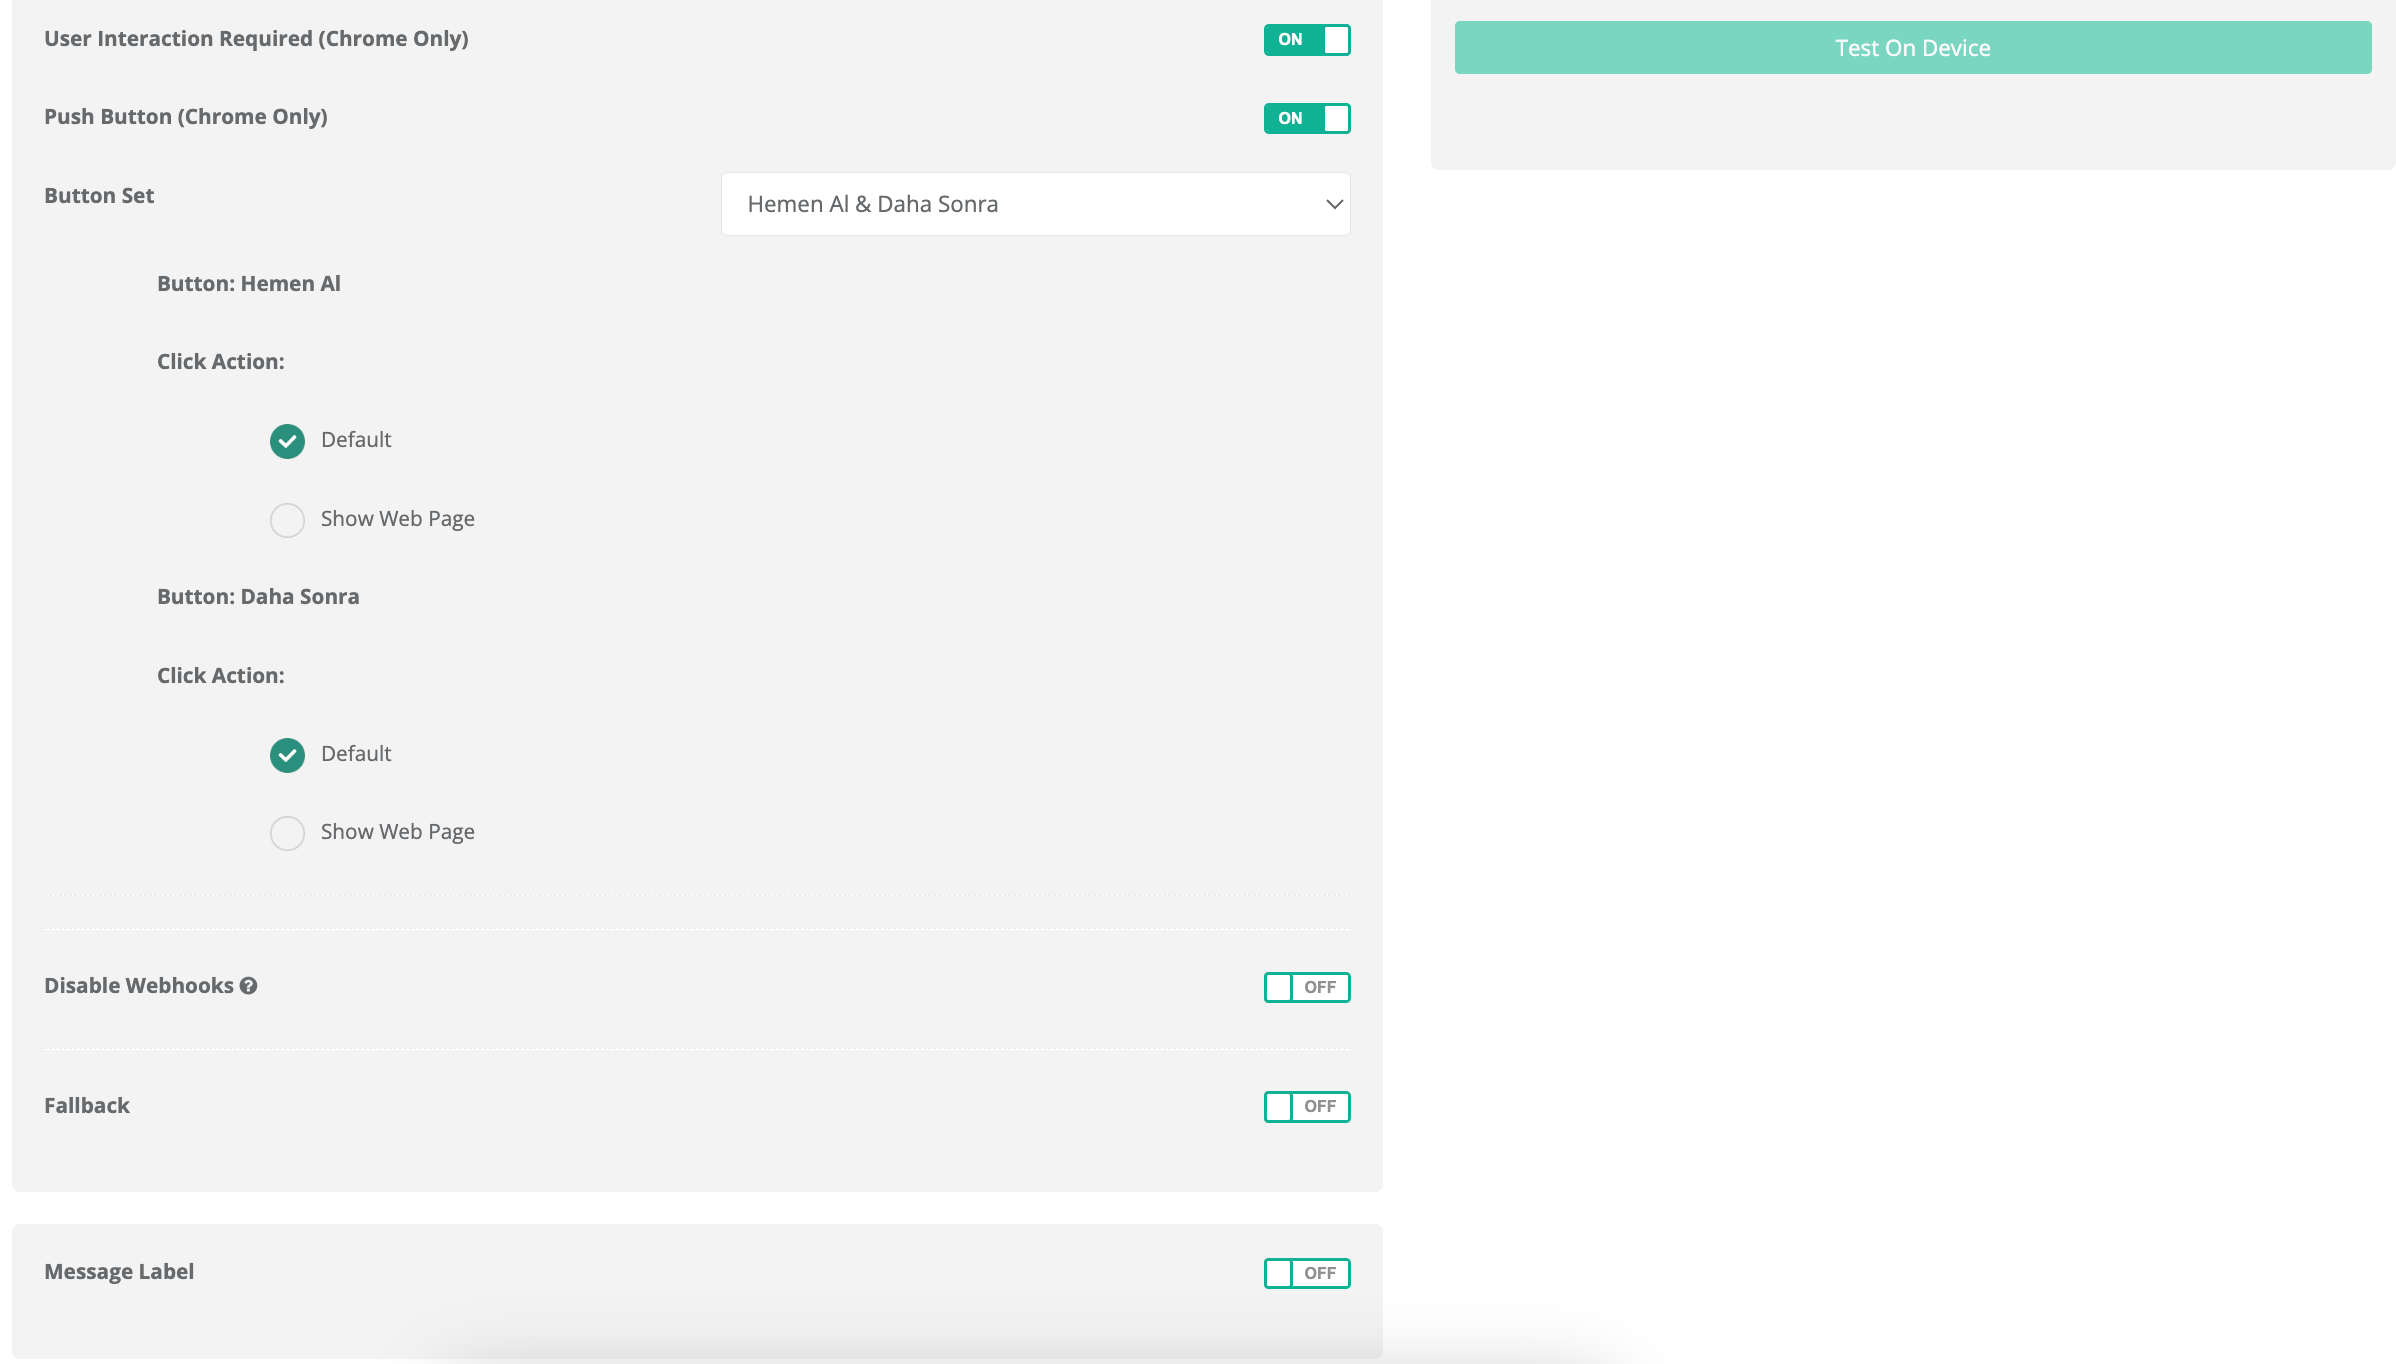Click the Fallback setting label
The height and width of the screenshot is (1364, 2396).
87,1105
